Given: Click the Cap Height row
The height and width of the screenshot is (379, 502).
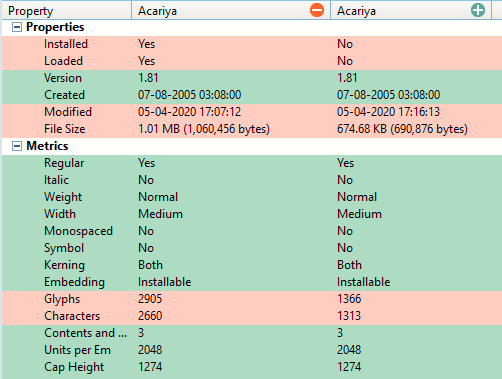Looking at the screenshot, I should [252, 367].
